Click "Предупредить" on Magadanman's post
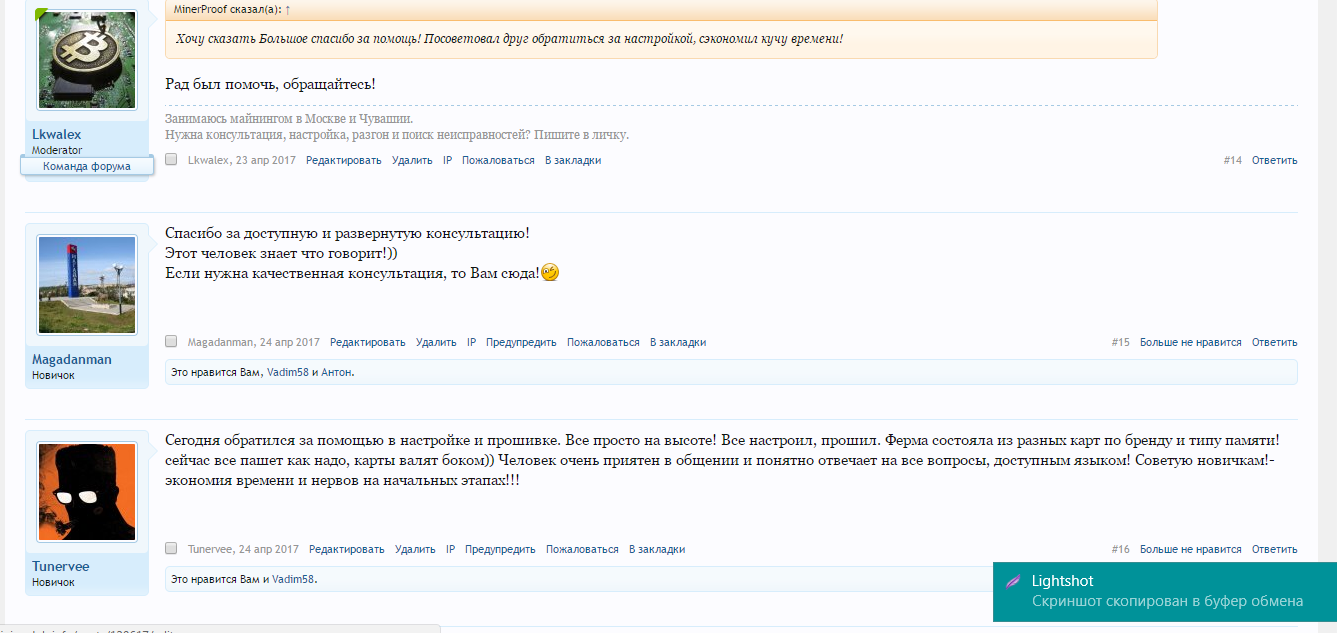Viewport: 1337px width, 633px height. click(x=521, y=342)
